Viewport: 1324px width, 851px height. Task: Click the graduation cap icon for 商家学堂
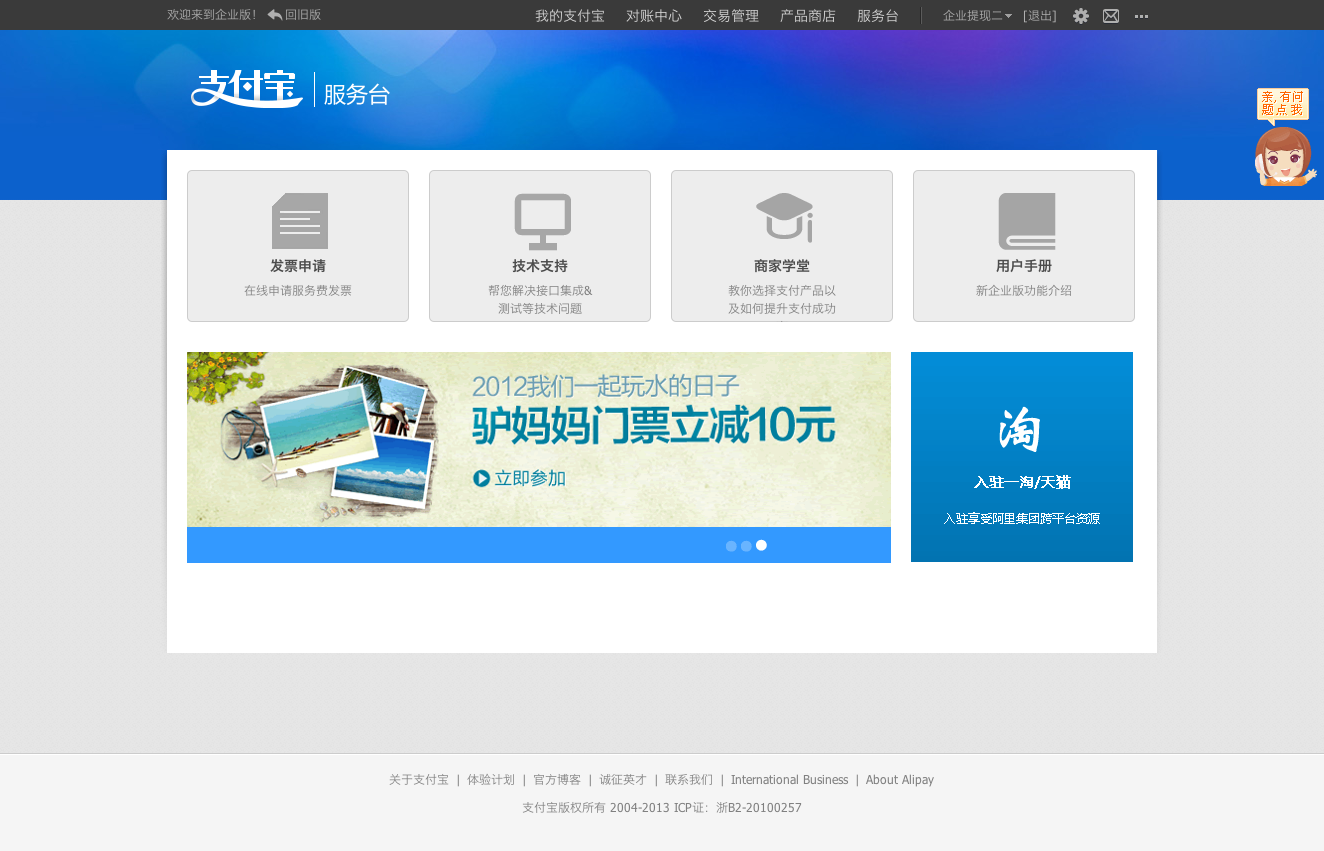(784, 217)
